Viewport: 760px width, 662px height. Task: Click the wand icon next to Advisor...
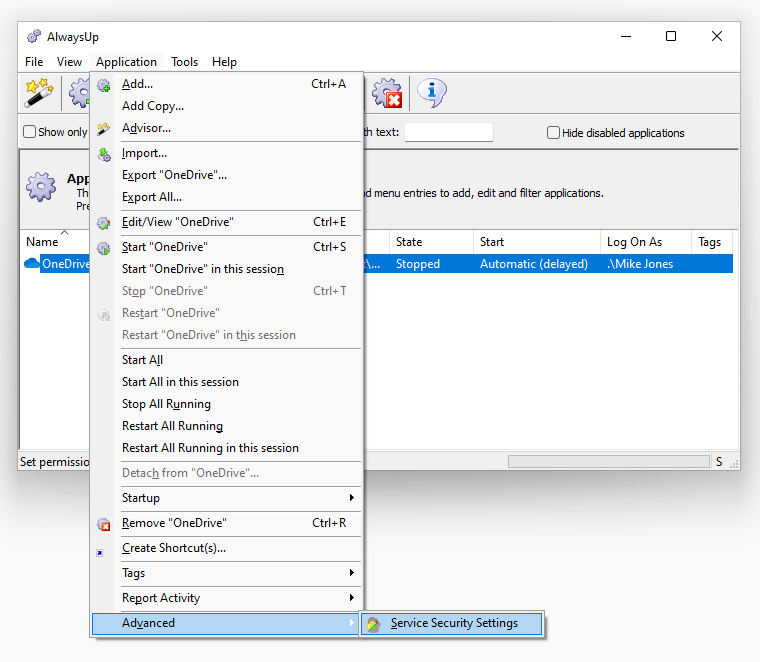(104, 129)
